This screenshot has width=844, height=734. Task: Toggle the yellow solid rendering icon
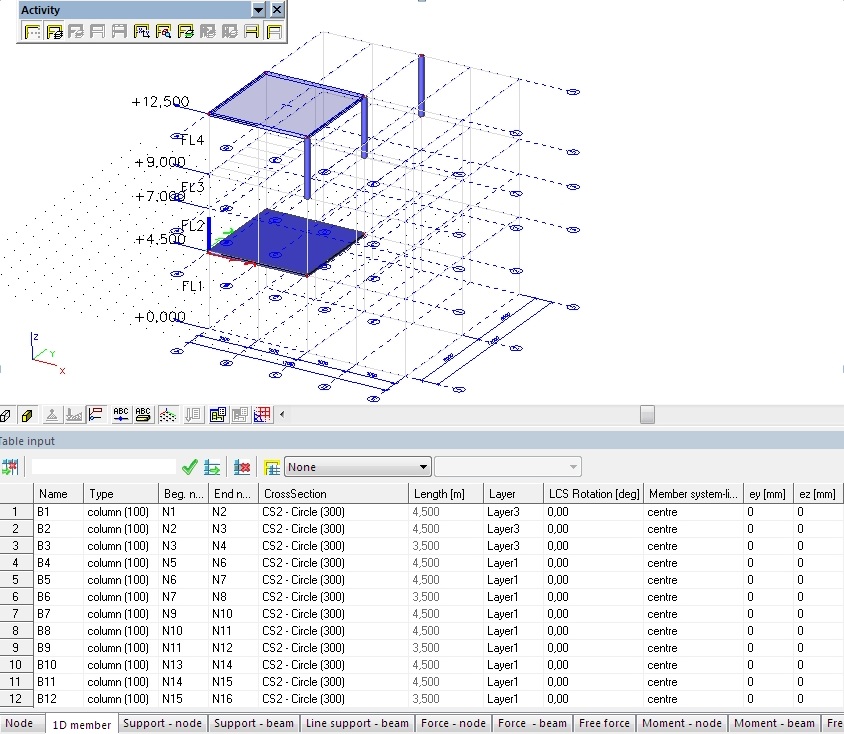tap(26, 415)
